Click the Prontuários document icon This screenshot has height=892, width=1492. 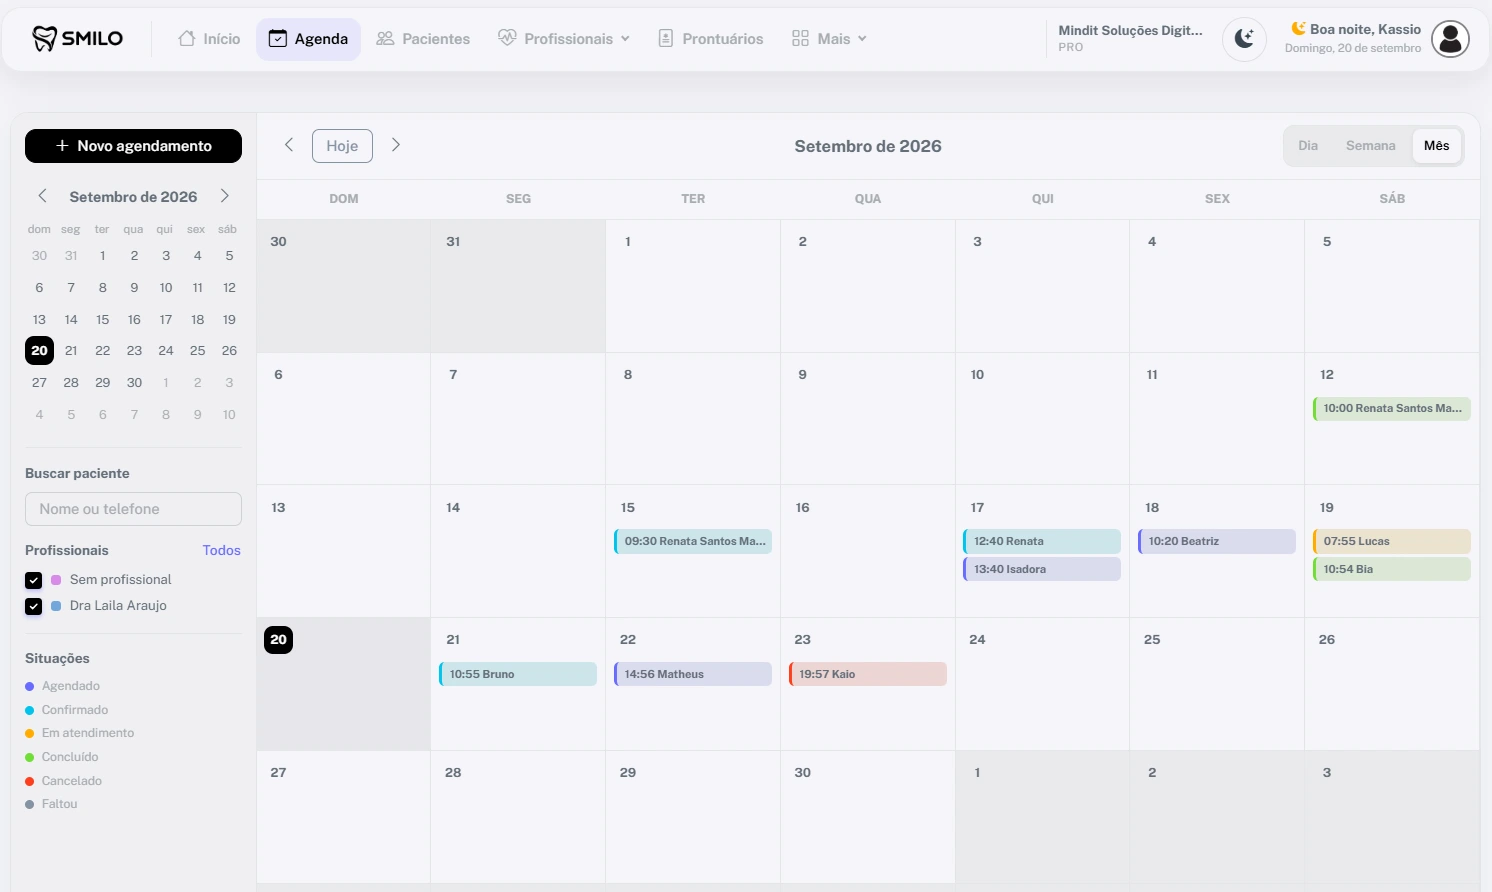666,38
